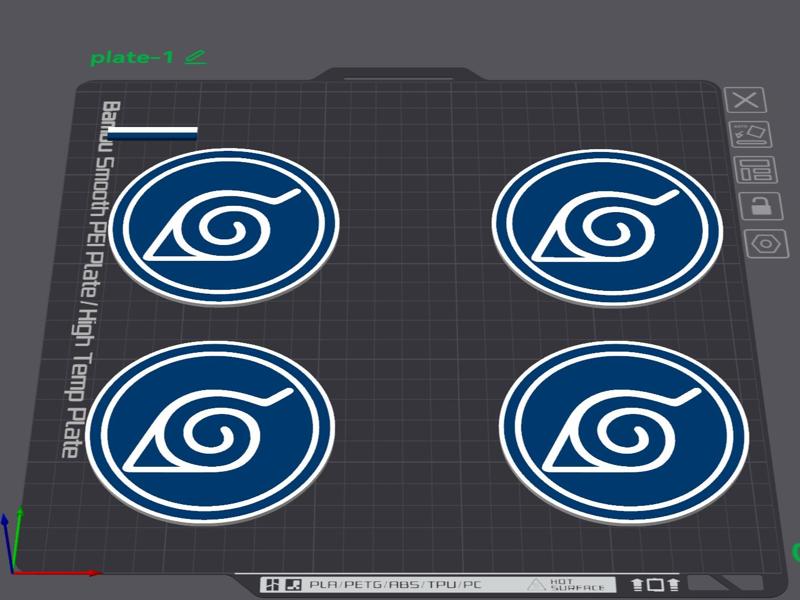Screen dimensions: 800x600
Task: Open plate settings hexagon icon
Action: click(766, 243)
